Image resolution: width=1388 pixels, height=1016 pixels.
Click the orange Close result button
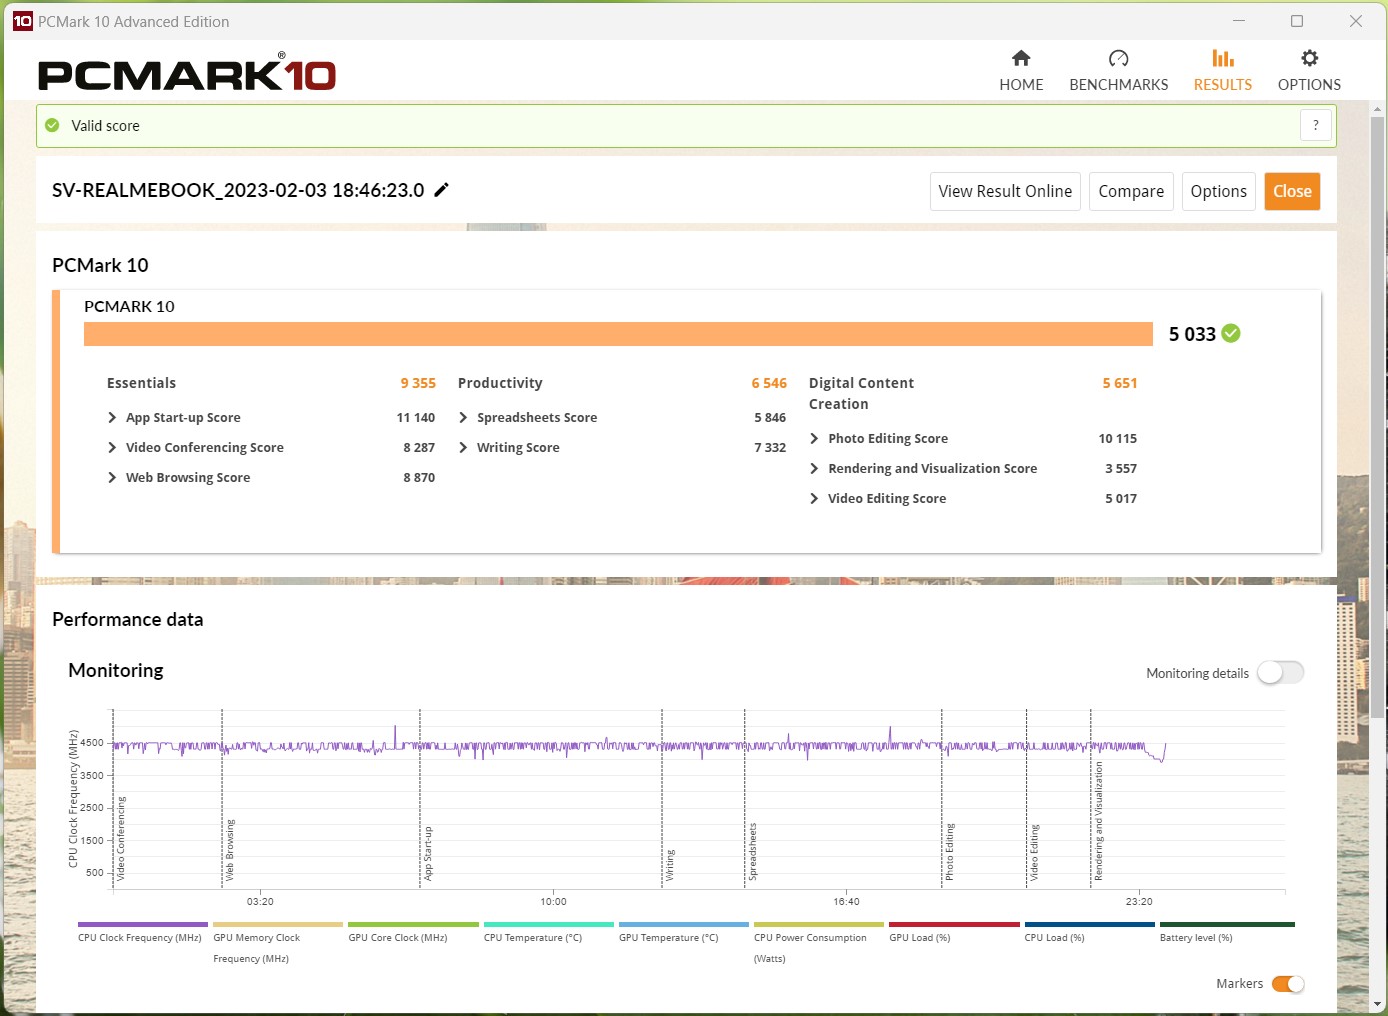click(x=1292, y=191)
